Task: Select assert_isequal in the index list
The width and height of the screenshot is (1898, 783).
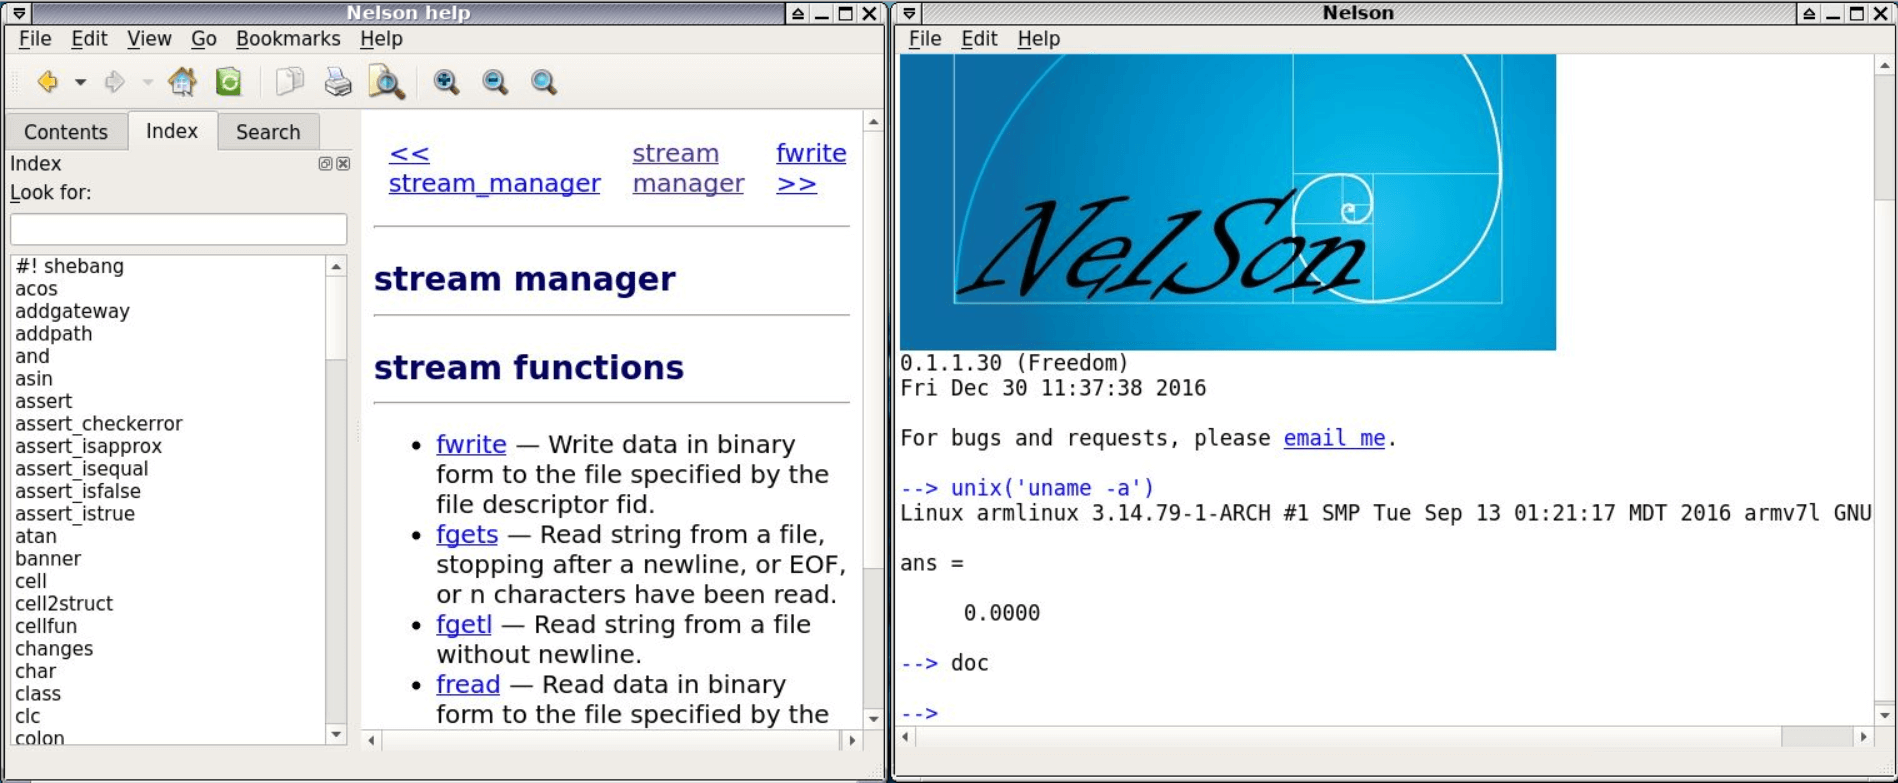Action: [81, 469]
